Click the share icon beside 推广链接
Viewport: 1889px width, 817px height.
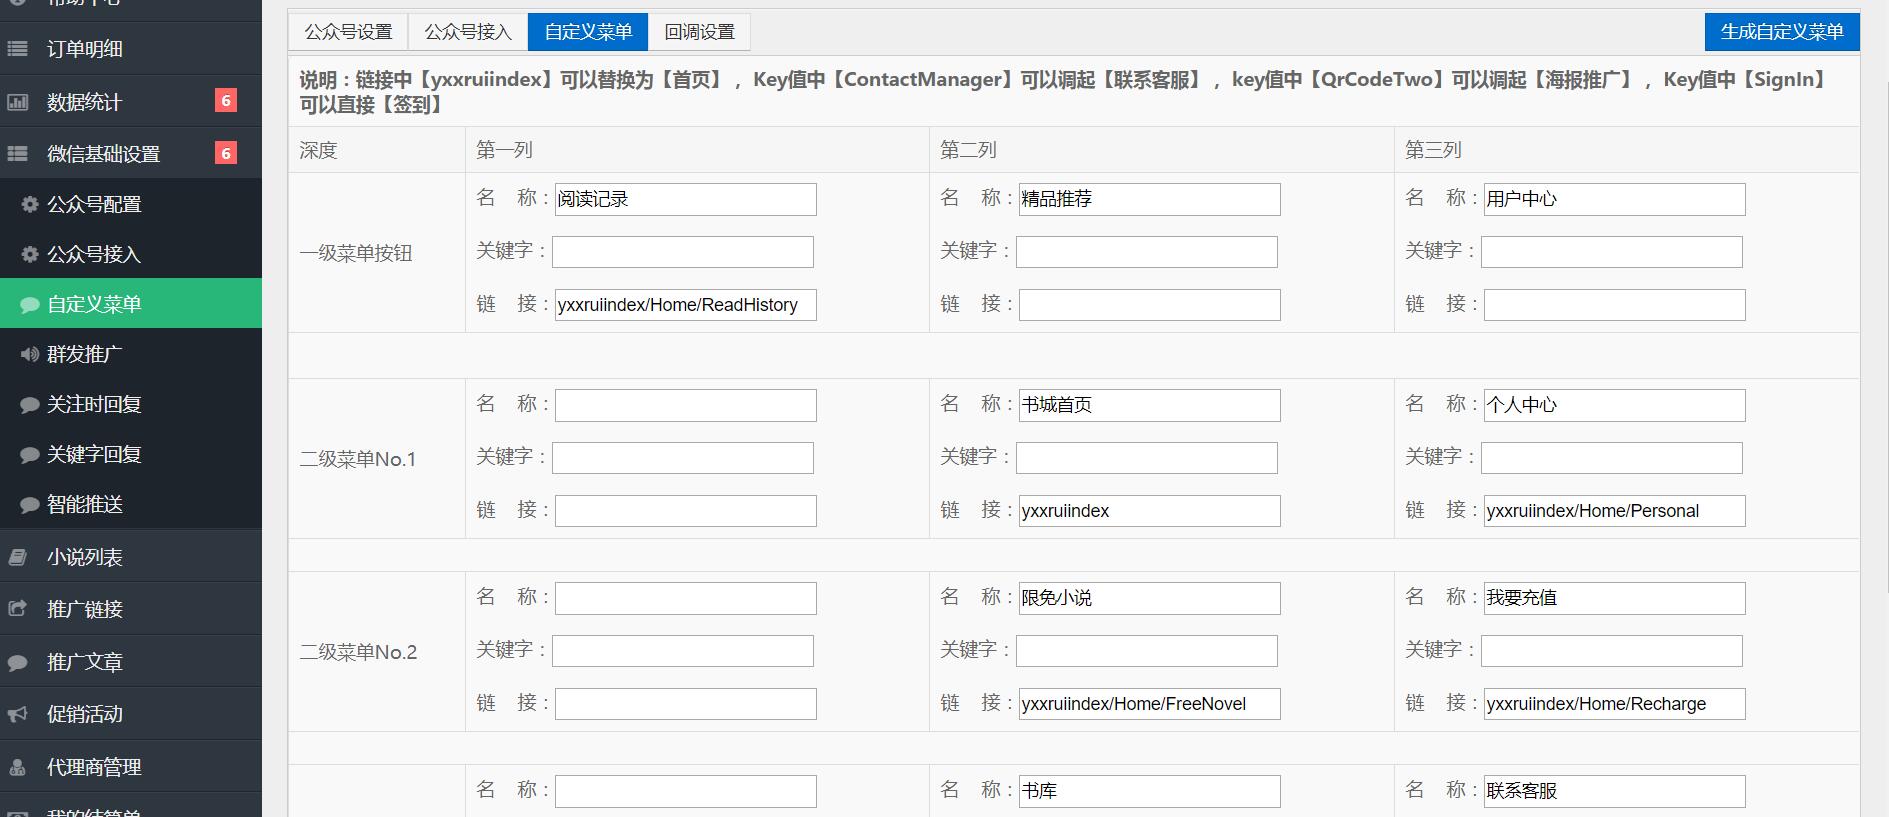tap(17, 609)
